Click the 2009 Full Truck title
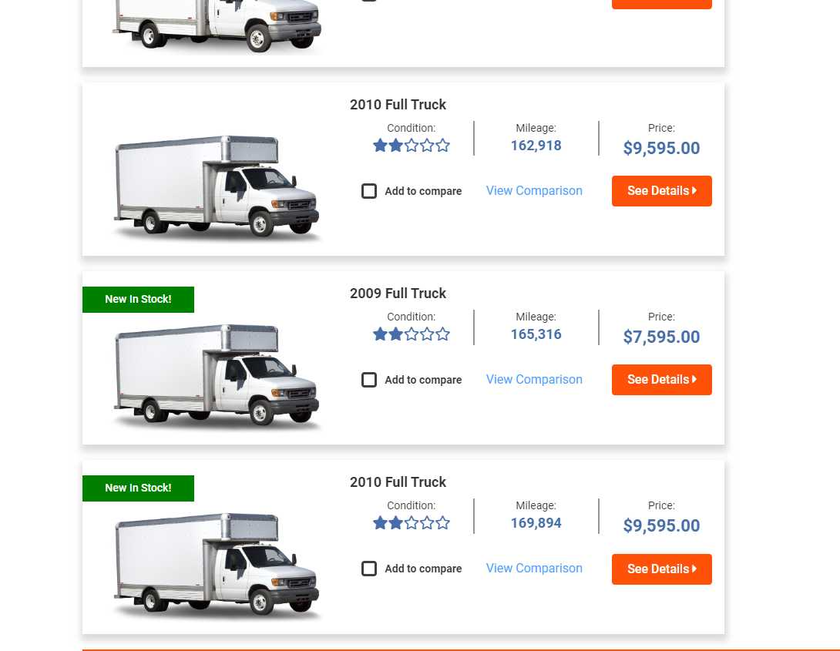Image resolution: width=840 pixels, height=651 pixels. [398, 293]
